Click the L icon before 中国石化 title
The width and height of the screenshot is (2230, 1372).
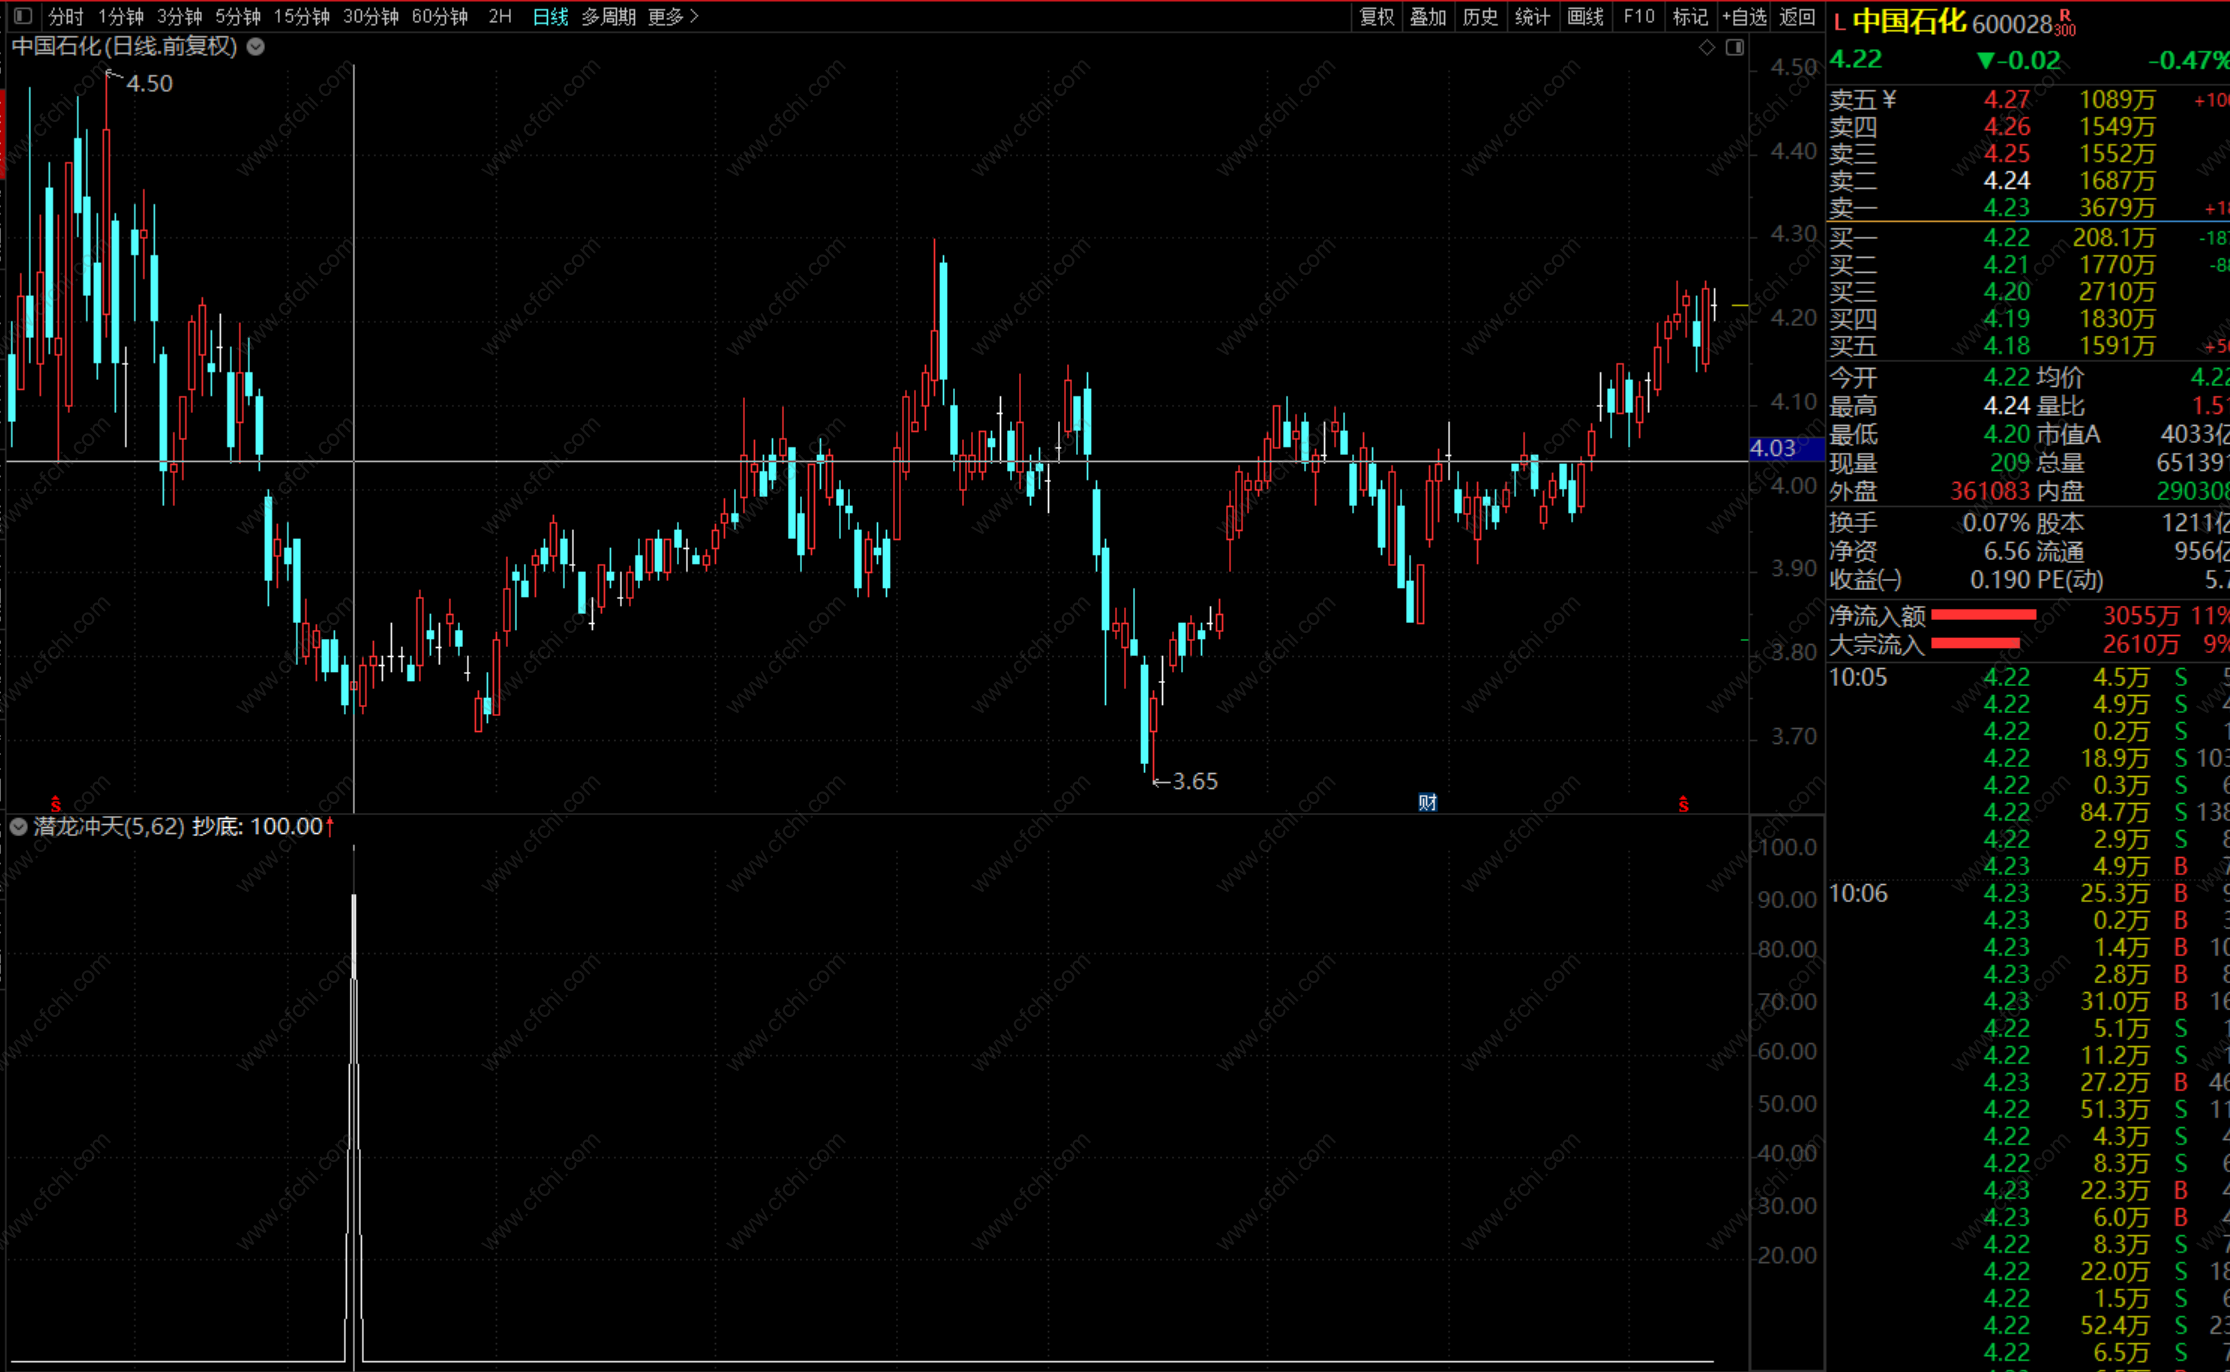[1839, 22]
